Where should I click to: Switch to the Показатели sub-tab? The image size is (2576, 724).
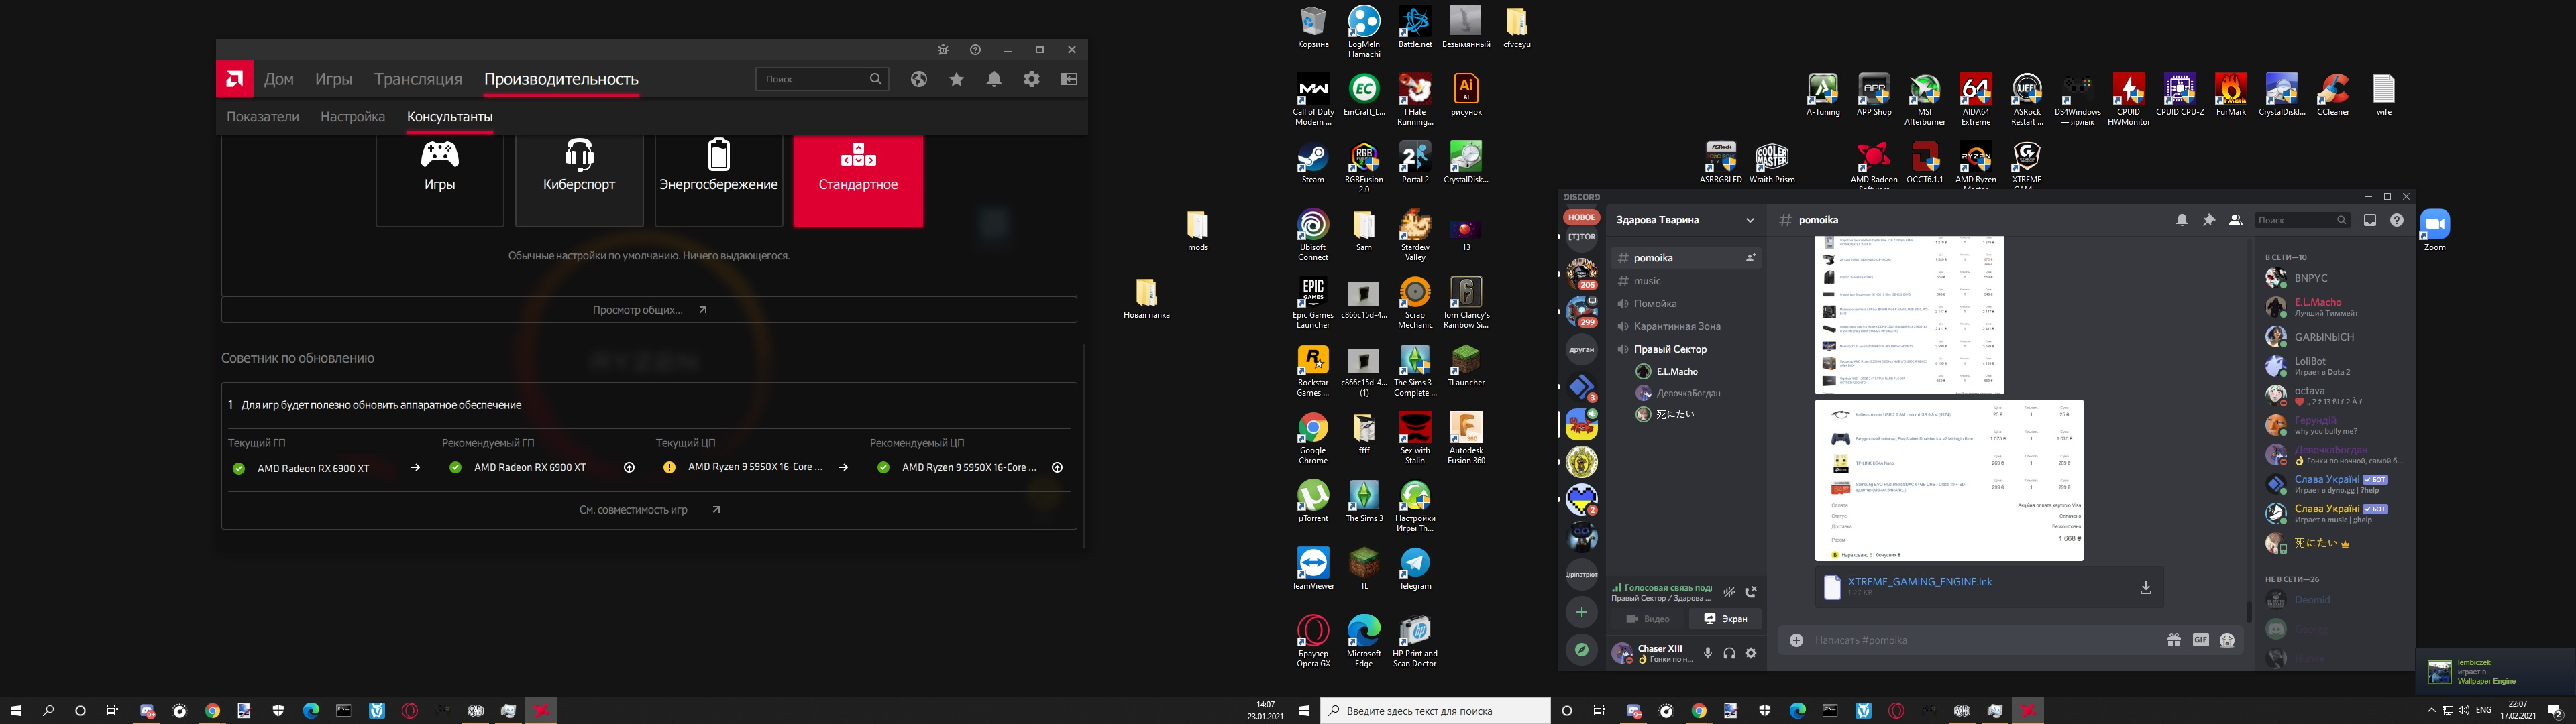tap(263, 117)
